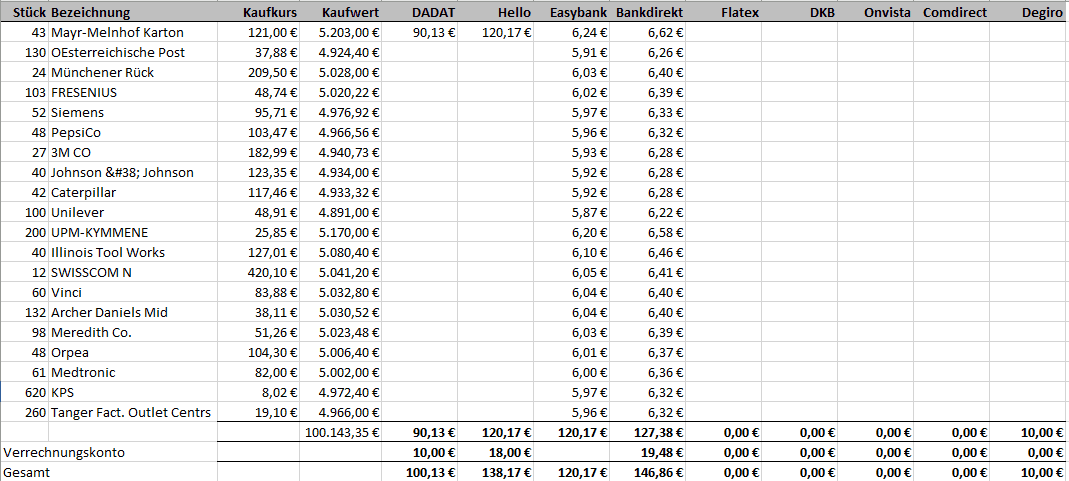Click the Orpea name cell
This screenshot has height=481, width=1069.
coord(133,352)
